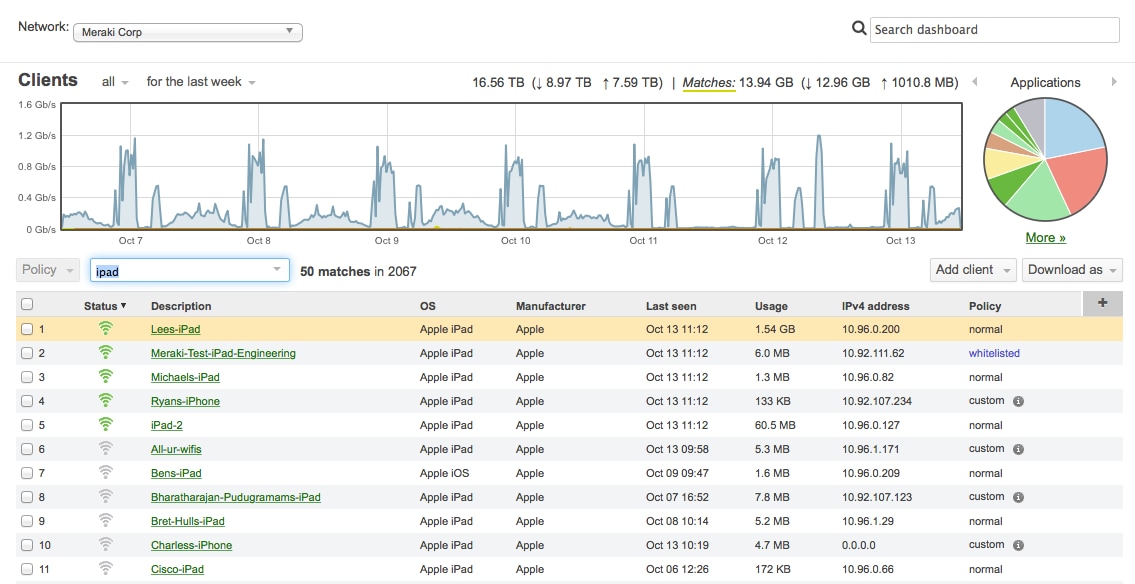Sort by the Last seen column header
The image size is (1135, 584).
pyautogui.click(x=671, y=306)
